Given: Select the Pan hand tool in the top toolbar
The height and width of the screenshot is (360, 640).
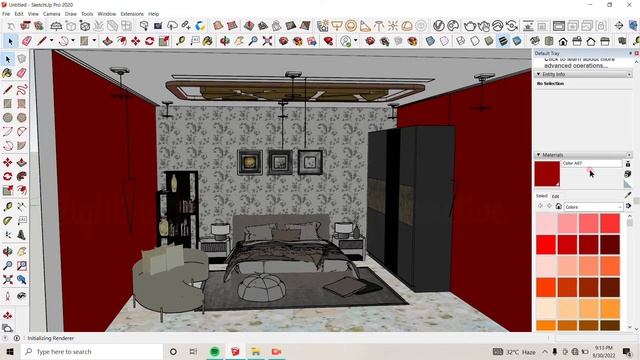Looking at the screenshot, I should coord(239,41).
